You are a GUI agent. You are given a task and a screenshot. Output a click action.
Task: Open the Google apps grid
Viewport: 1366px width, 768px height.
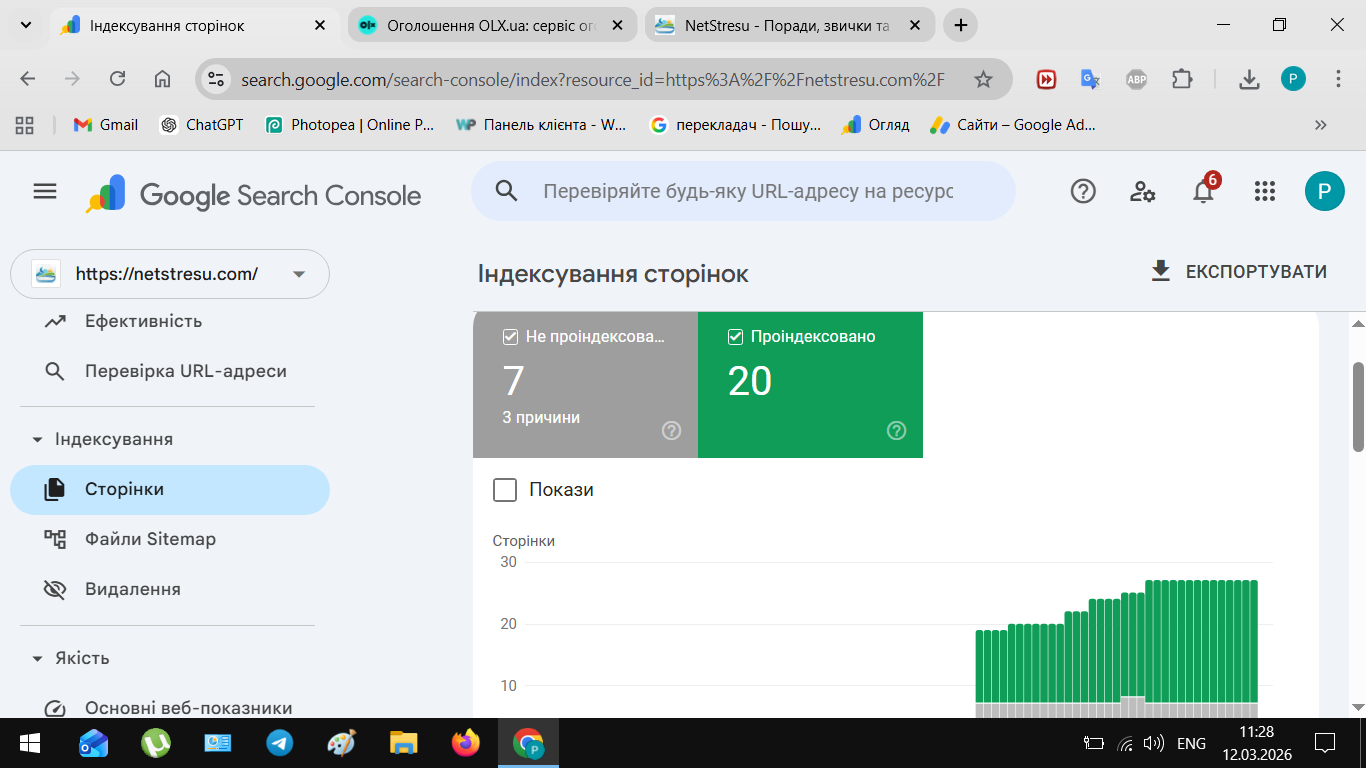point(1265,191)
